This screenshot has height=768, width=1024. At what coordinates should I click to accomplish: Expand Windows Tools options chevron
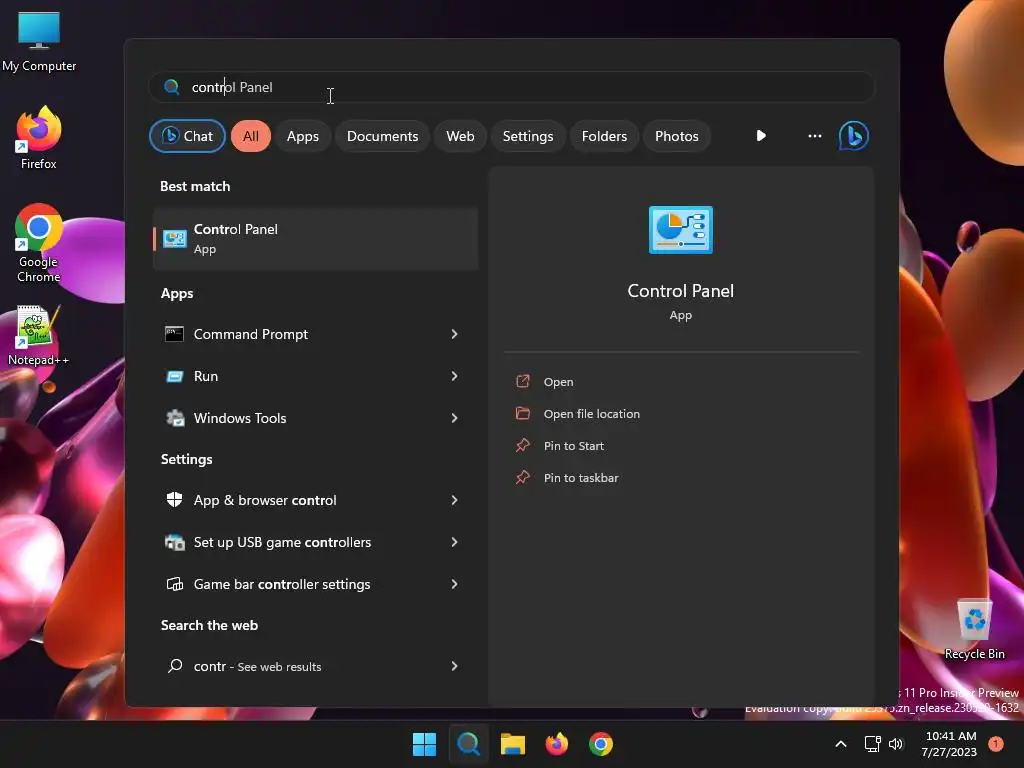pyautogui.click(x=455, y=418)
